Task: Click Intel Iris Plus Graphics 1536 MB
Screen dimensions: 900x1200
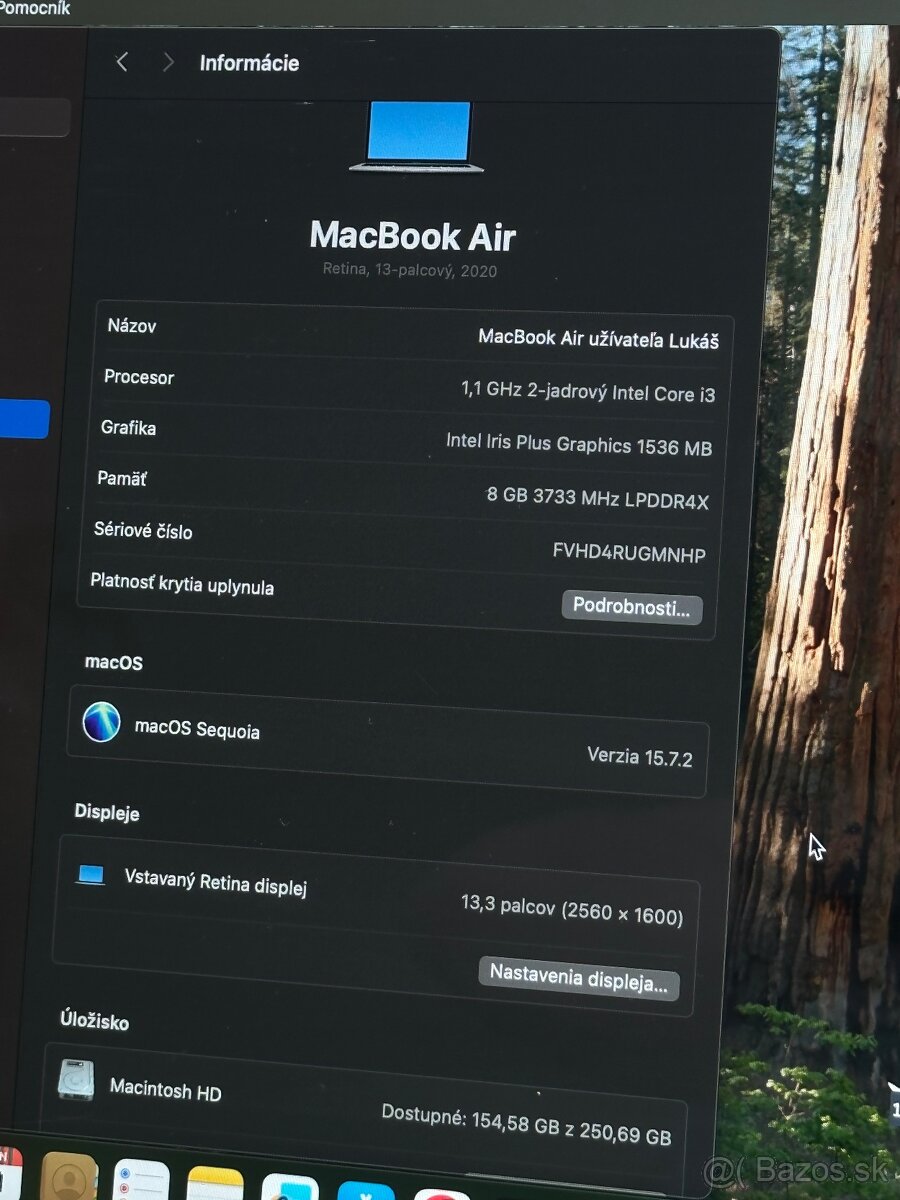Action: point(579,445)
